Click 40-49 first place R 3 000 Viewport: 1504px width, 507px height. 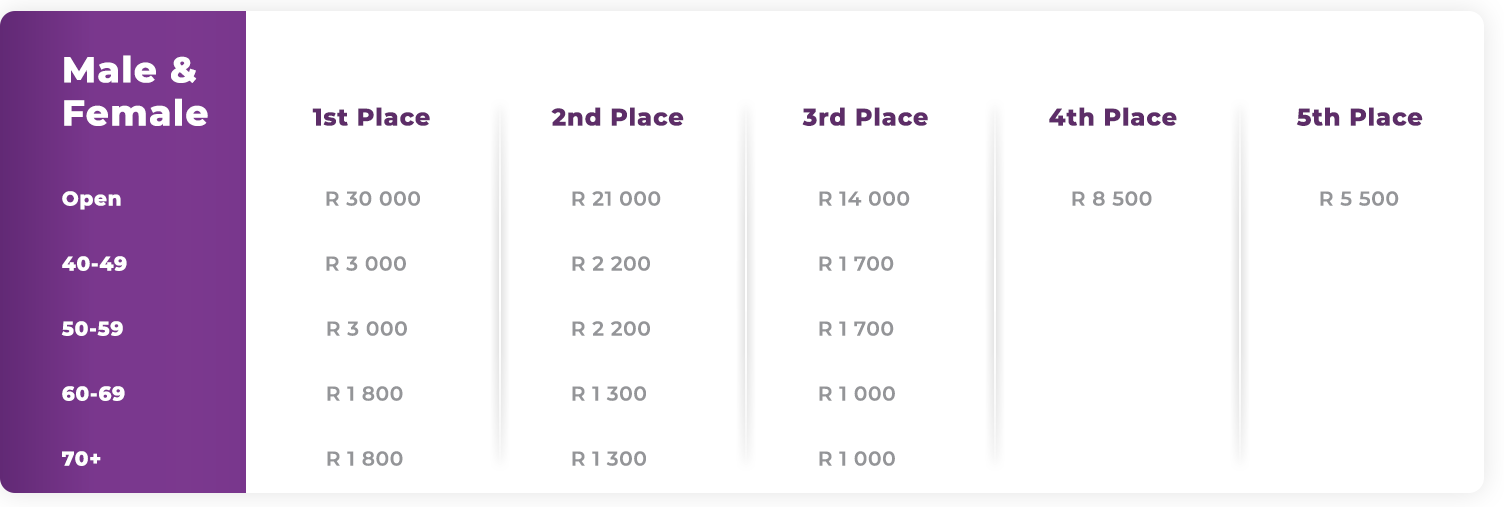pyautogui.click(x=366, y=264)
